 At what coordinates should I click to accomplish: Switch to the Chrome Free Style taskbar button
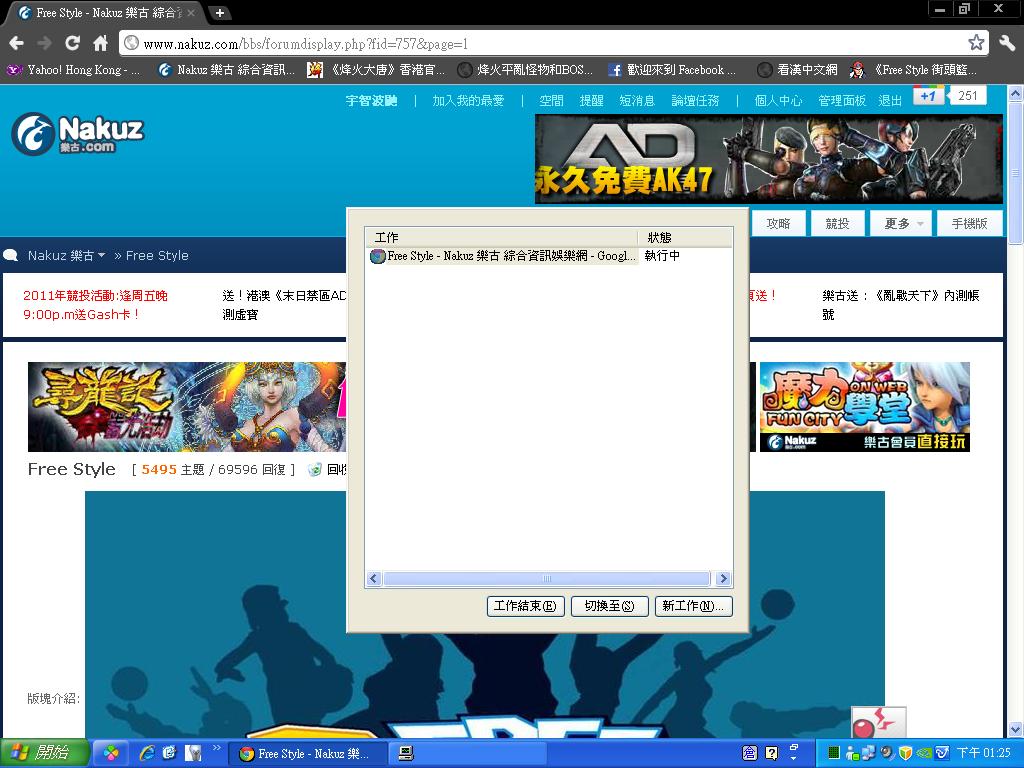click(306, 754)
